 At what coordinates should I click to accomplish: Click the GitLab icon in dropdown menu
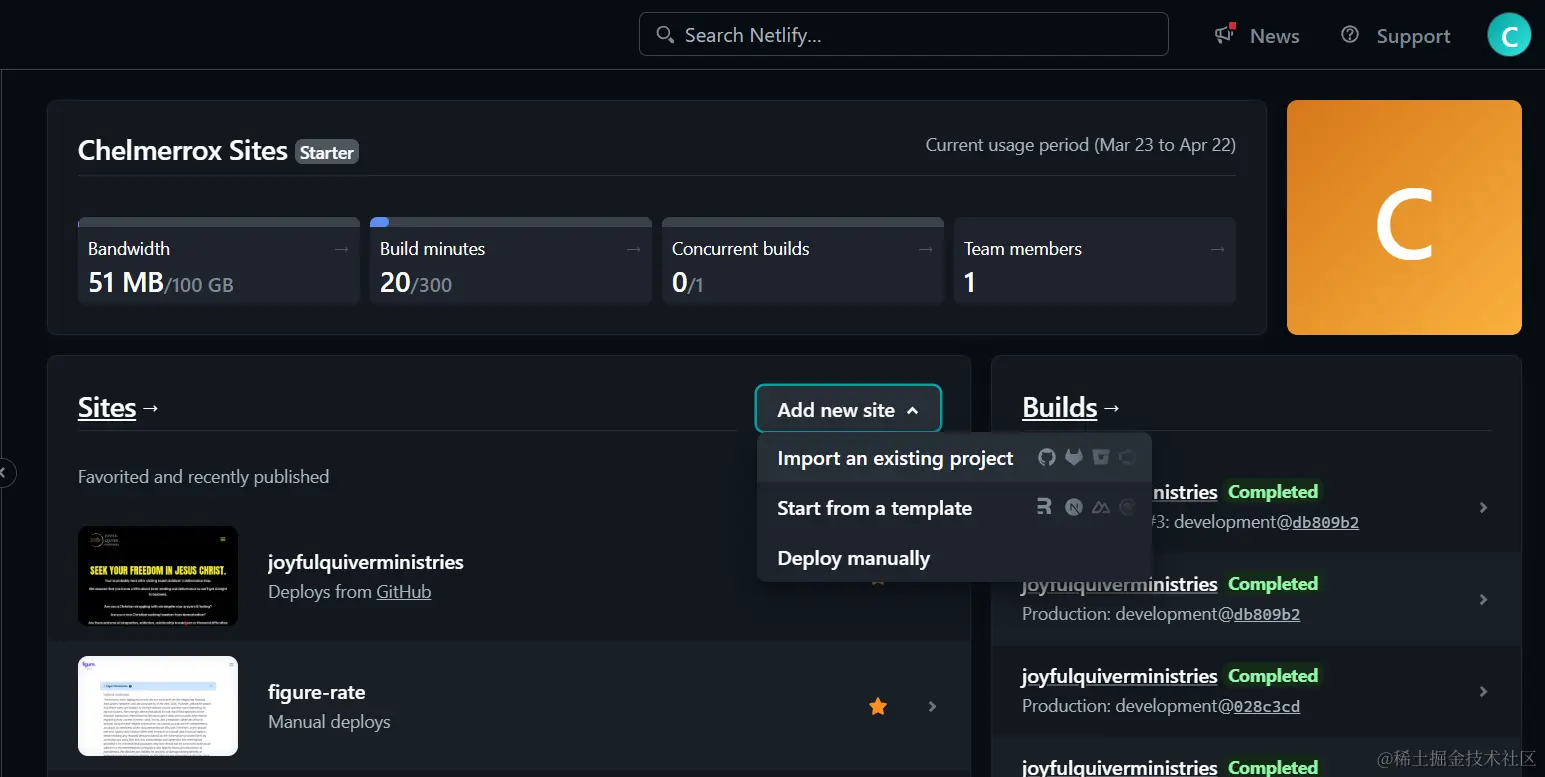[x=1073, y=458]
